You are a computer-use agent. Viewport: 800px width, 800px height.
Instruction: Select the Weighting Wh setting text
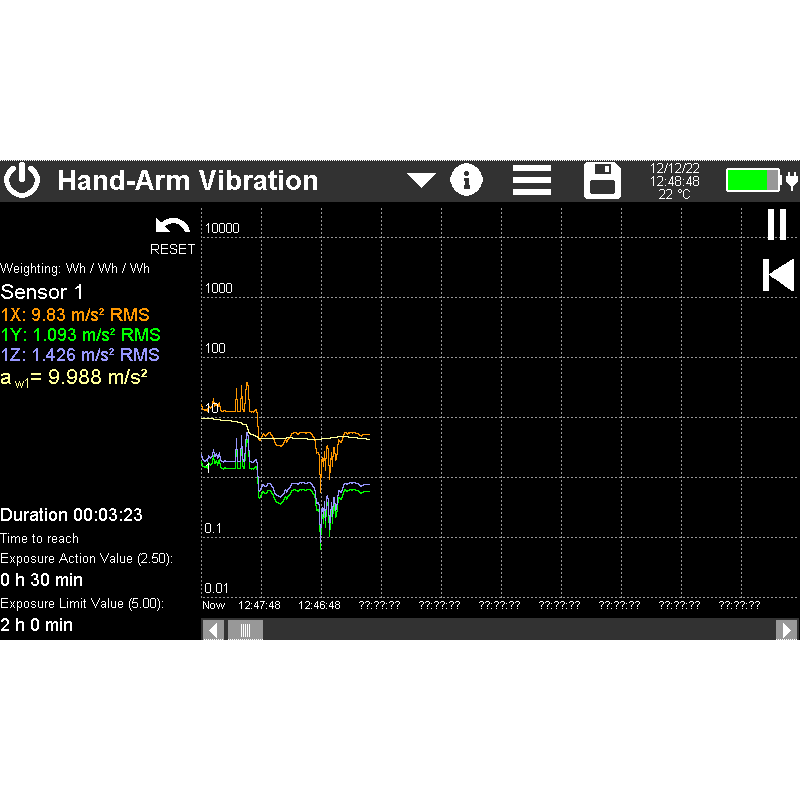(x=75, y=268)
